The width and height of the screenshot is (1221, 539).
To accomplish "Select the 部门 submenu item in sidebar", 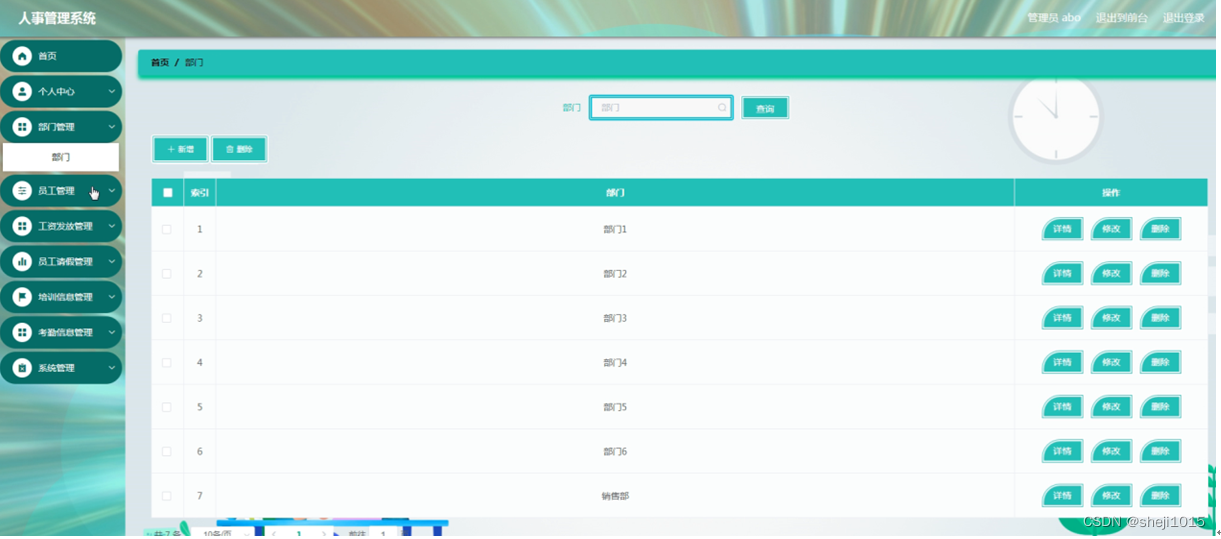I will click(61, 157).
